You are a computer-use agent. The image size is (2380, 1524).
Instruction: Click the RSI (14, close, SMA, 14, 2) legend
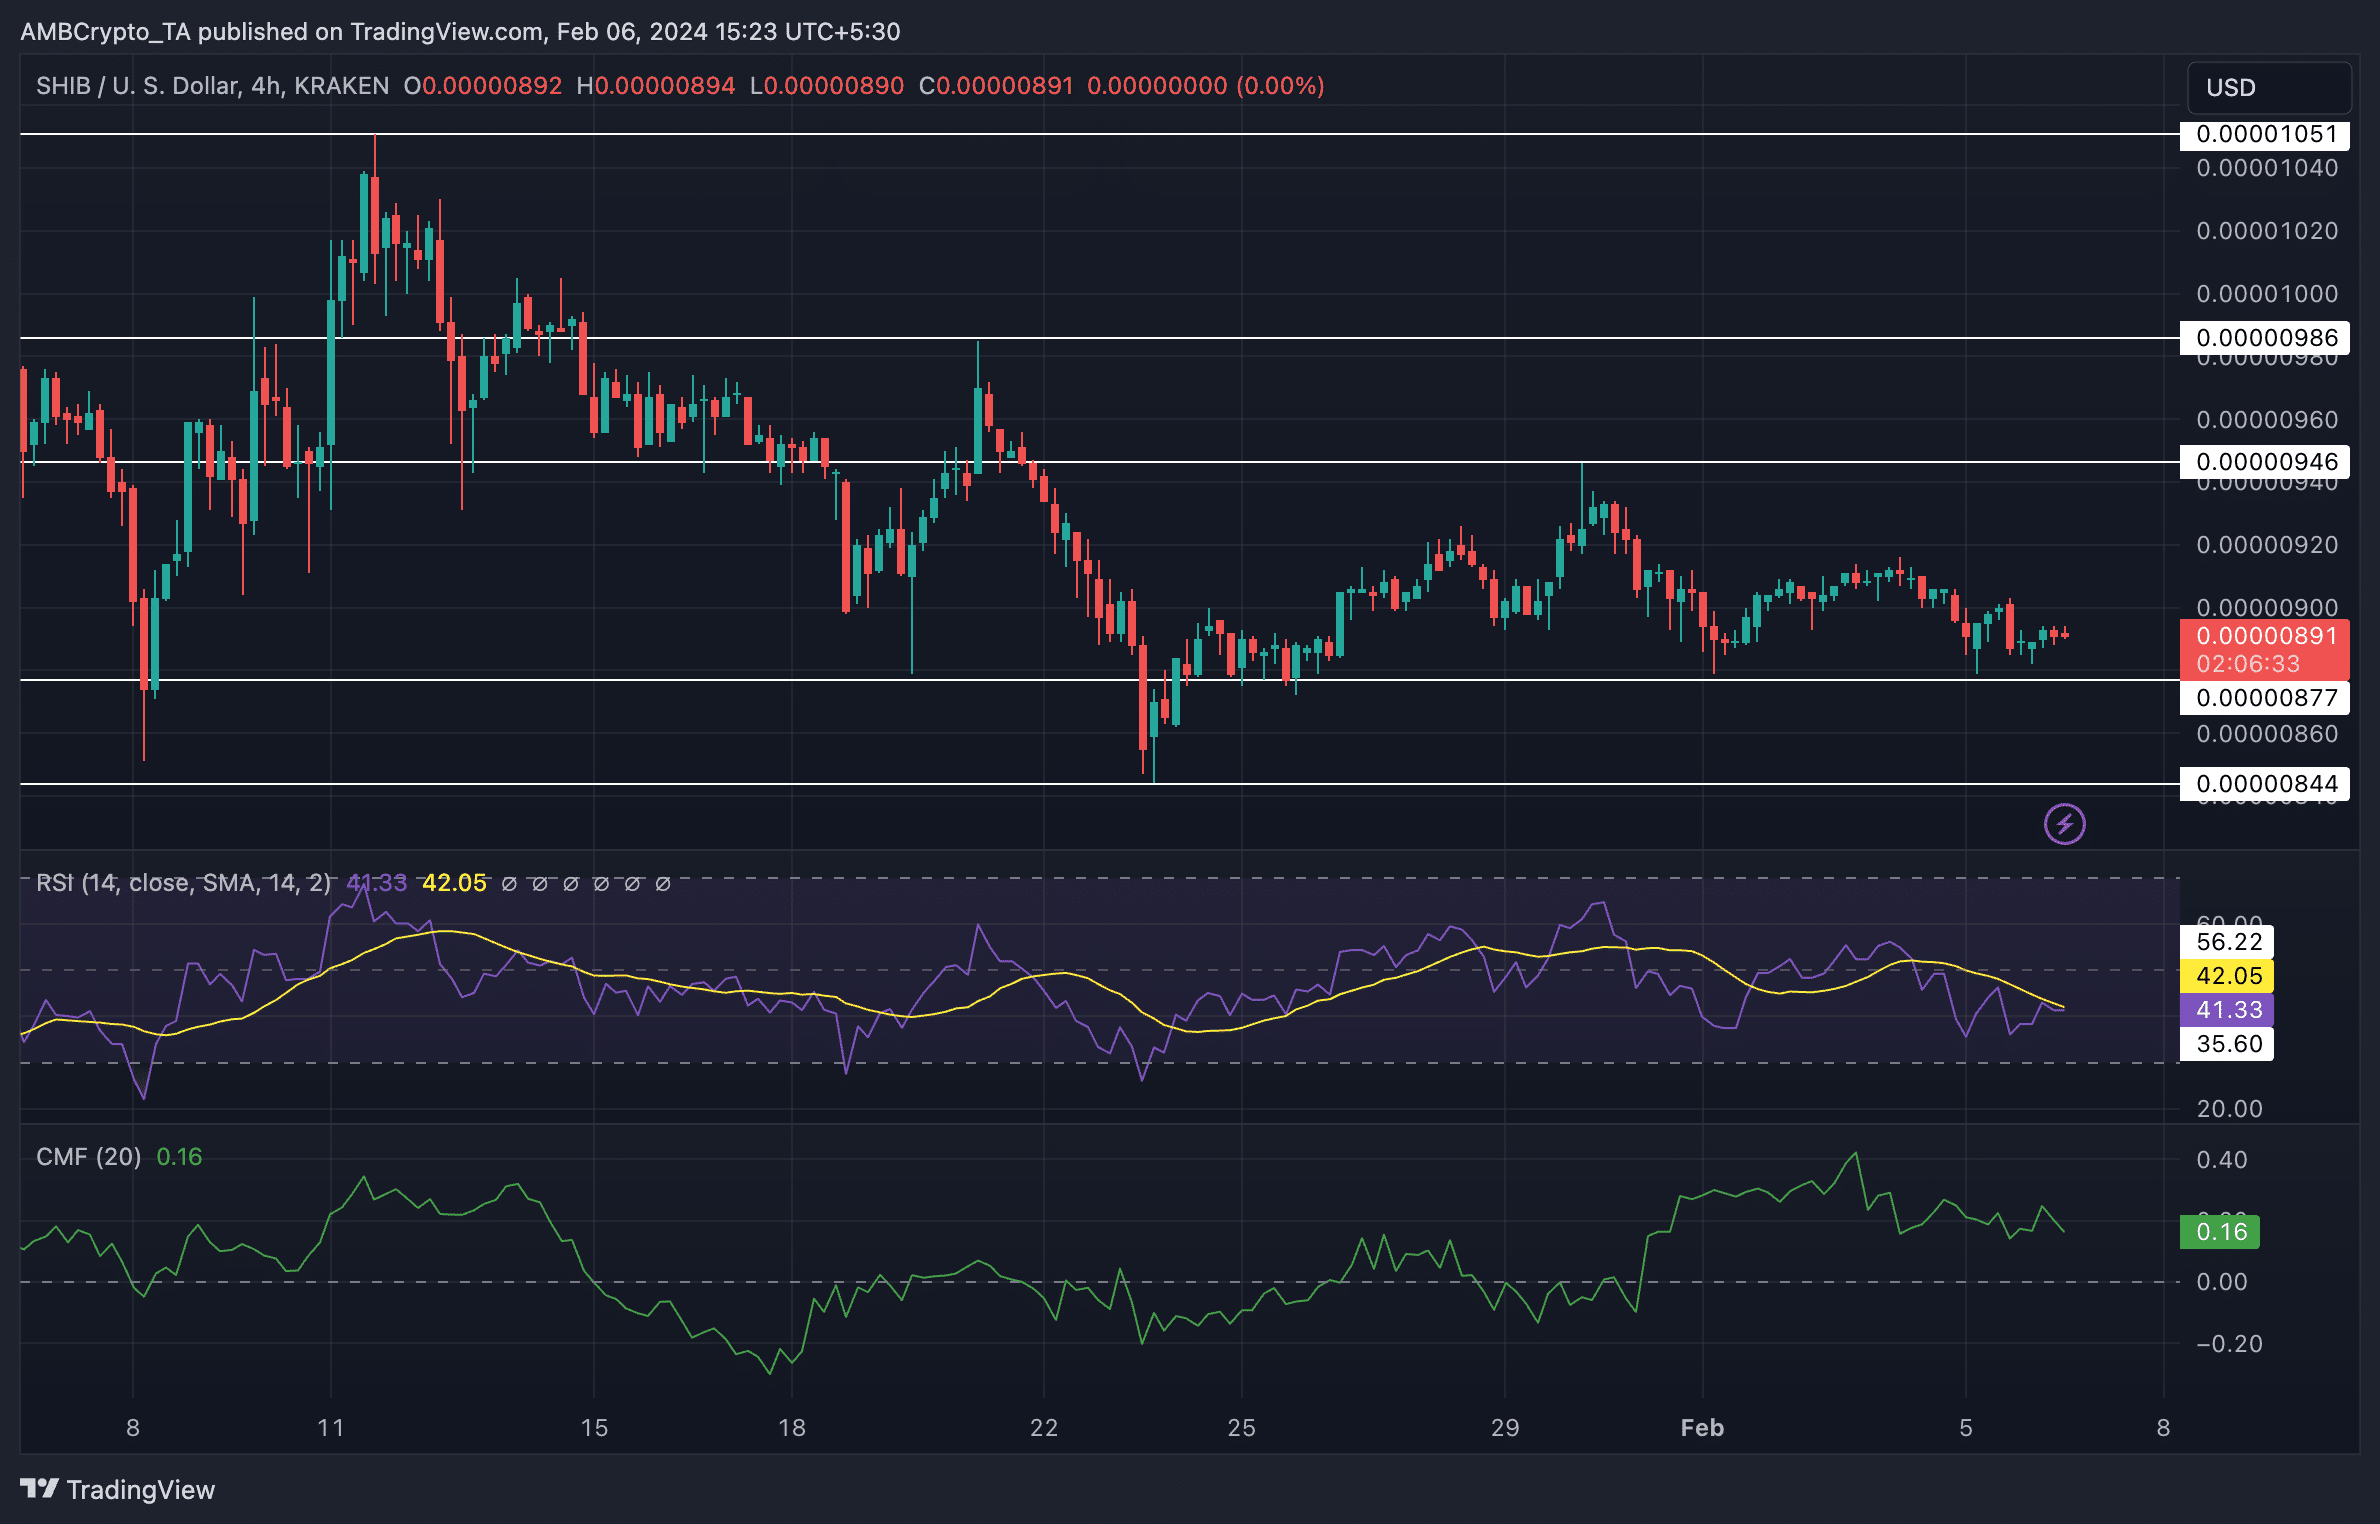click(183, 883)
